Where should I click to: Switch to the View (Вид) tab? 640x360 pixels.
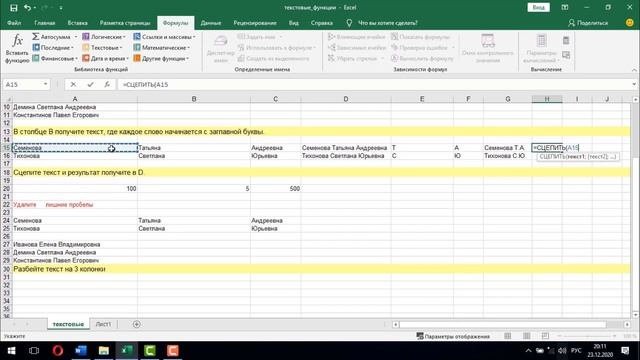(293, 23)
